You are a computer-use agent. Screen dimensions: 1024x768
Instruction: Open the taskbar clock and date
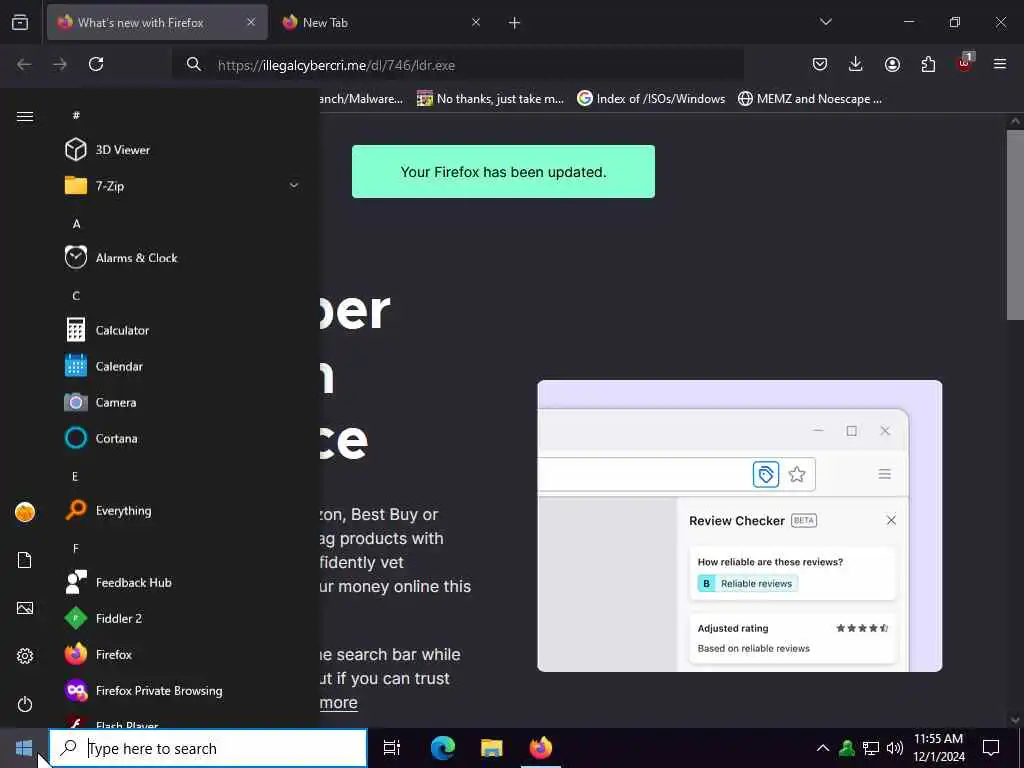(938, 748)
